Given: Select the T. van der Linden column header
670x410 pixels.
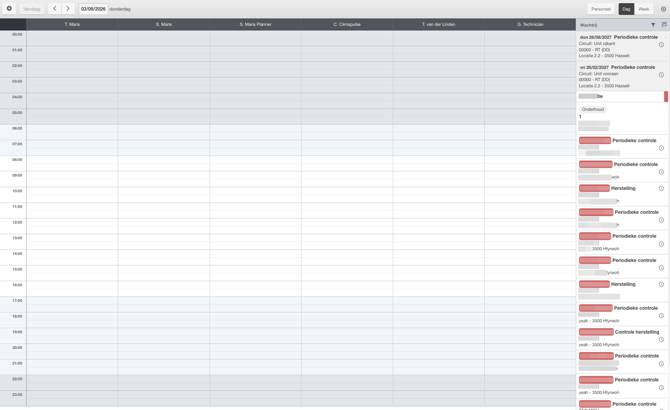Looking at the screenshot, I should (438, 24).
